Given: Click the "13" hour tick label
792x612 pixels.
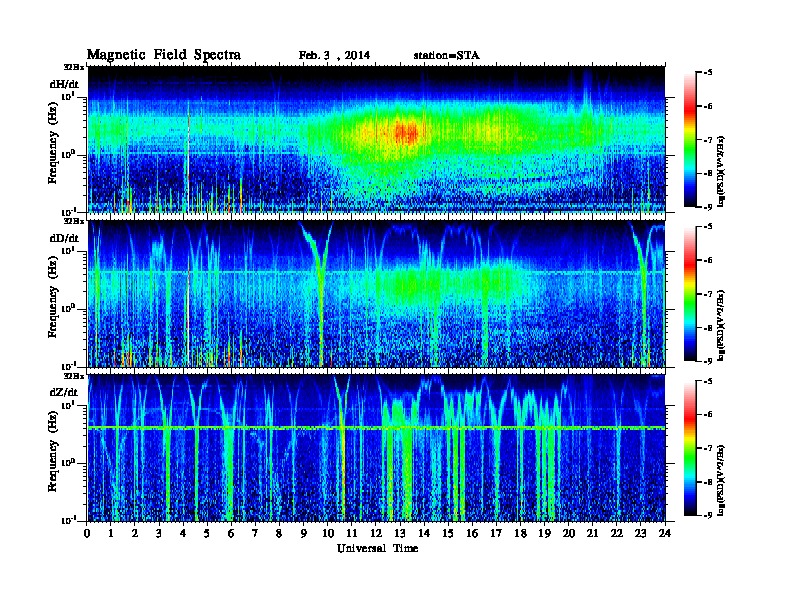Looking at the screenshot, I should [x=400, y=533].
